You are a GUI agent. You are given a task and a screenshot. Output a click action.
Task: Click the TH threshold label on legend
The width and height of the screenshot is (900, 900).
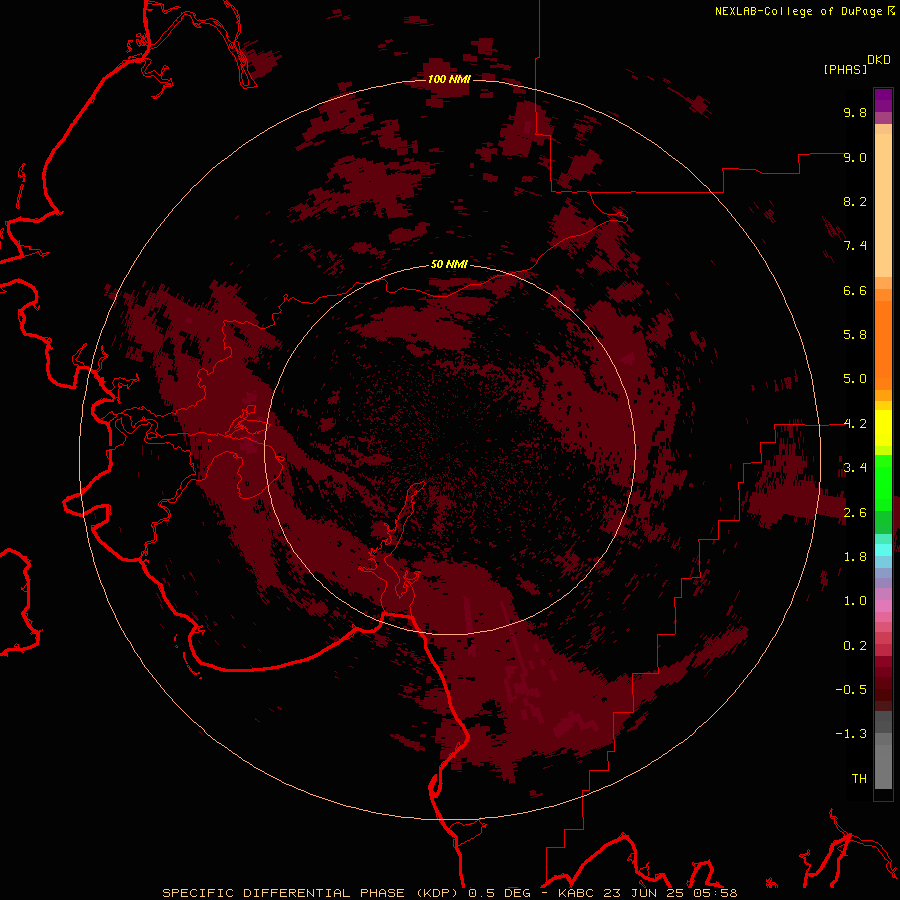tap(859, 779)
